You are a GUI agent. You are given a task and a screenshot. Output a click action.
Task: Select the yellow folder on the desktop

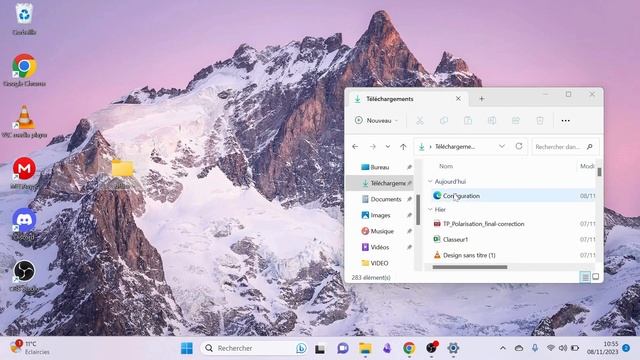click(x=122, y=169)
